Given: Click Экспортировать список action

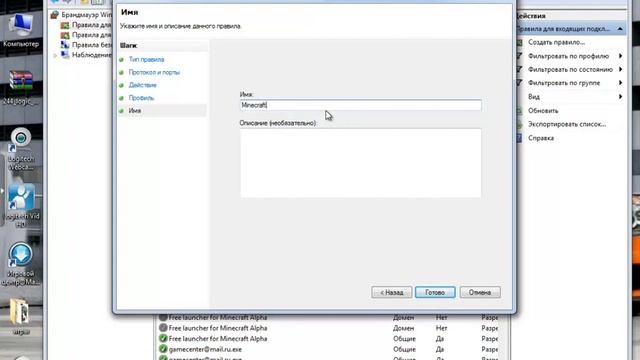Looking at the screenshot, I should (x=567, y=124).
